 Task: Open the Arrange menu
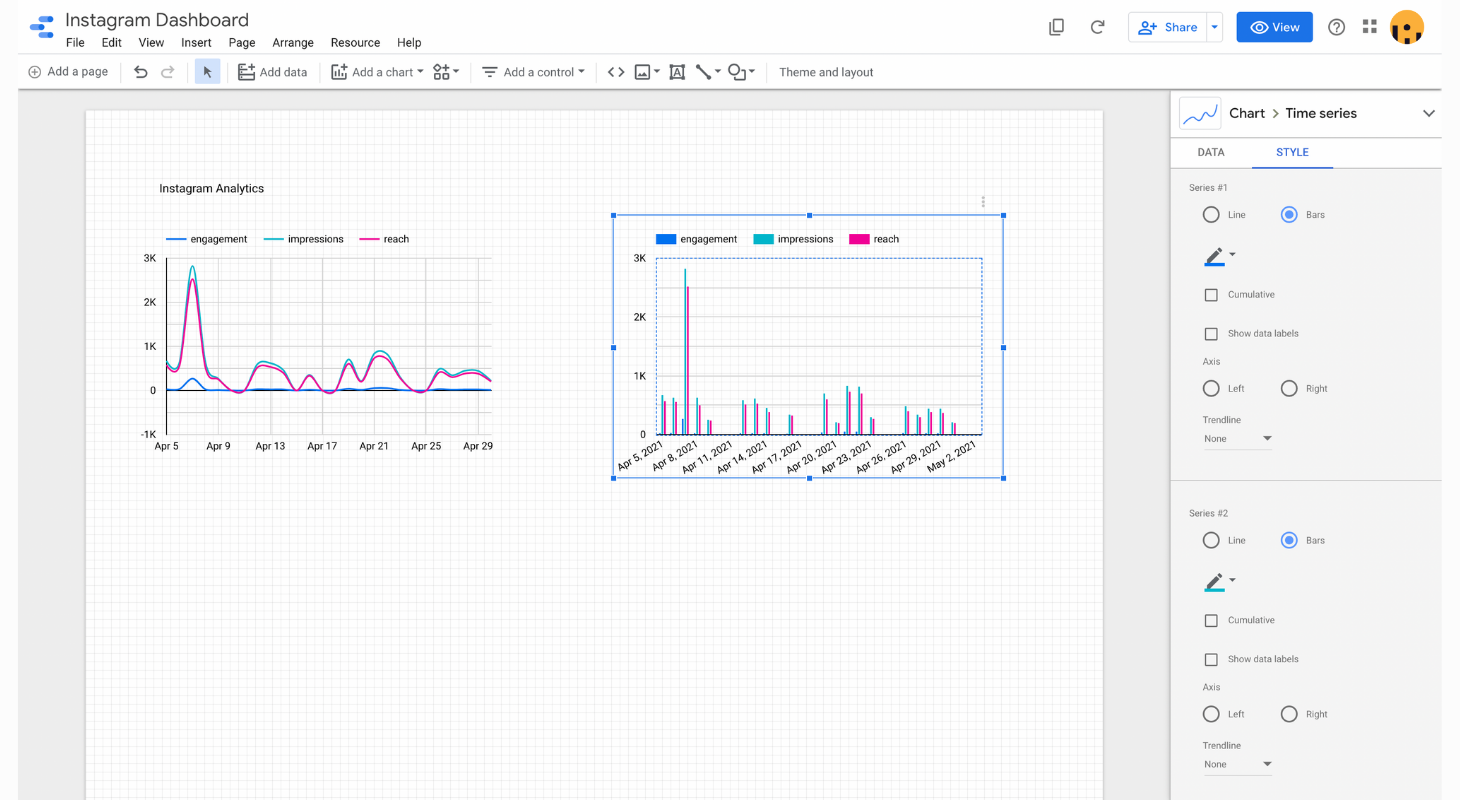pyautogui.click(x=293, y=43)
